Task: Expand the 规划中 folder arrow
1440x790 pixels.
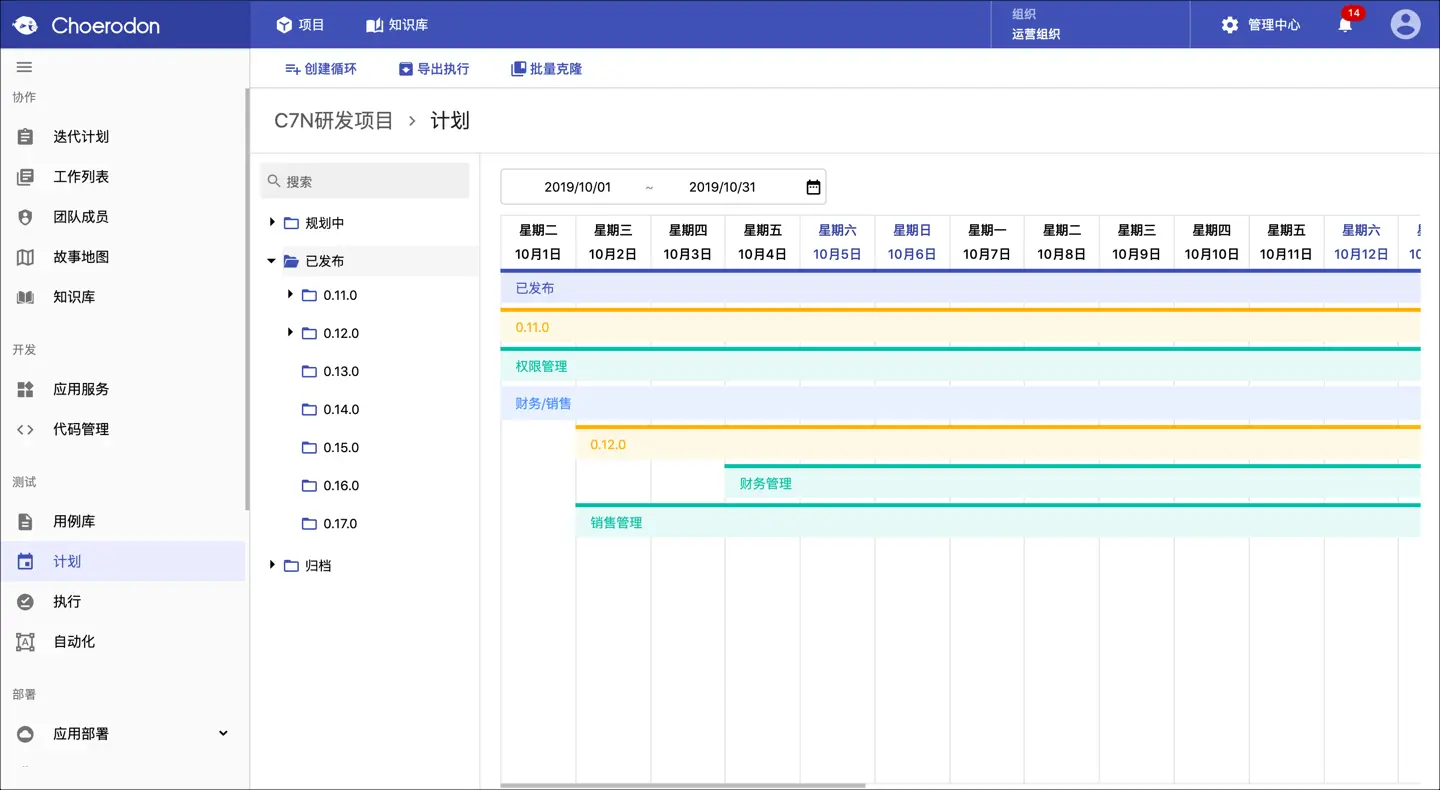Action: [x=272, y=222]
